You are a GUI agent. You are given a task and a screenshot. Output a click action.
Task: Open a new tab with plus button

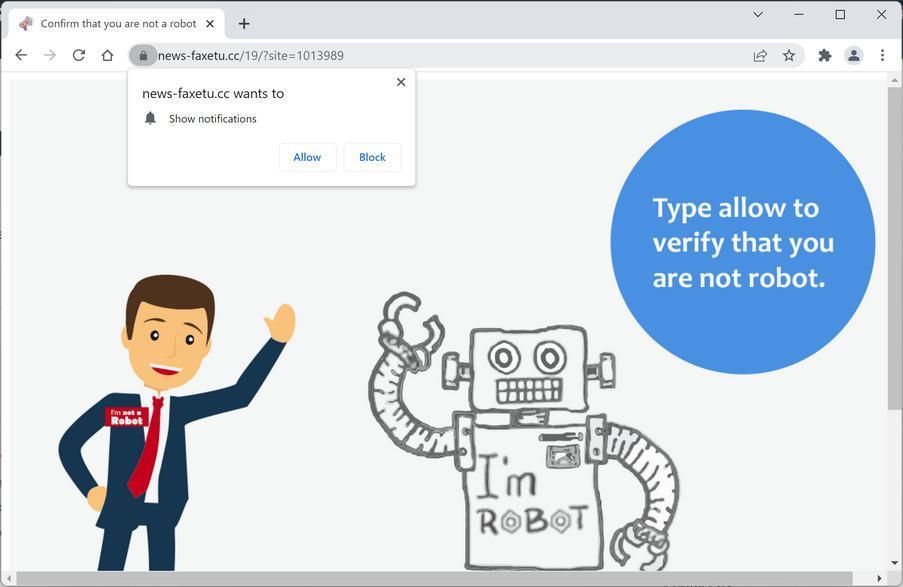(244, 24)
